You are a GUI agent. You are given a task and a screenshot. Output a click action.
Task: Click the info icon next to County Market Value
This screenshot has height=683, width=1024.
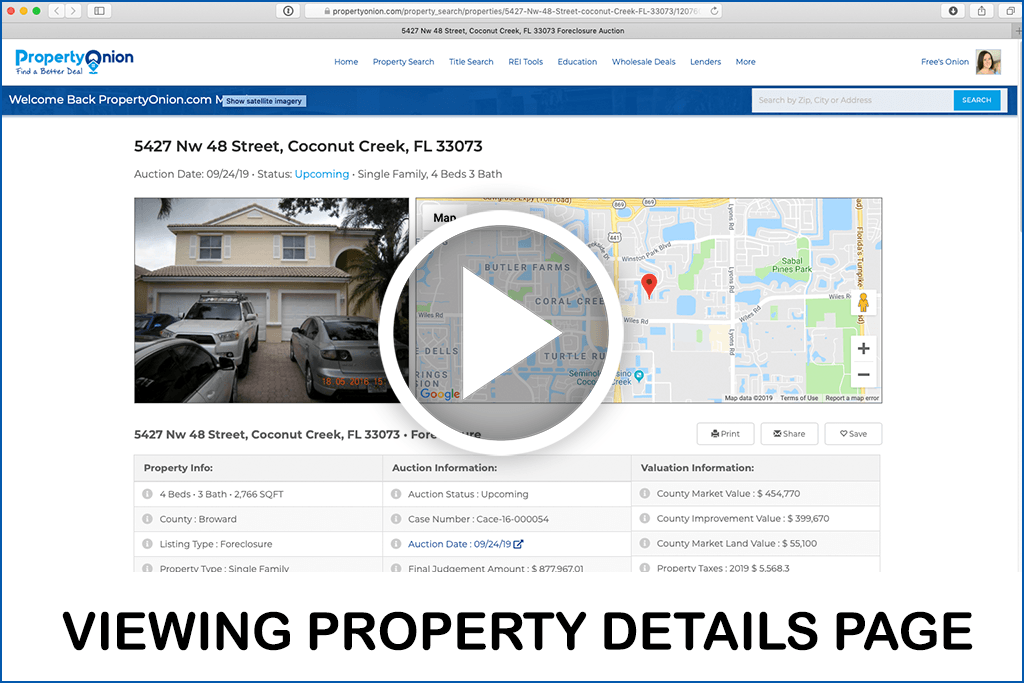tap(645, 492)
